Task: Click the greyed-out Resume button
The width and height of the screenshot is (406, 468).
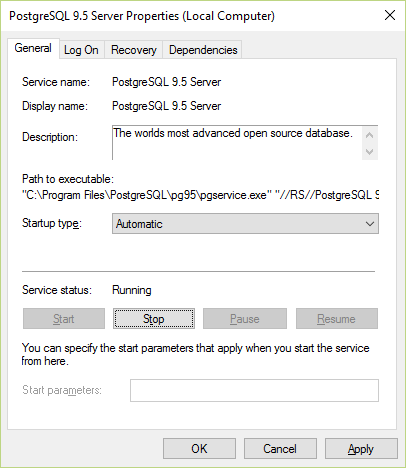Action: click(x=337, y=319)
